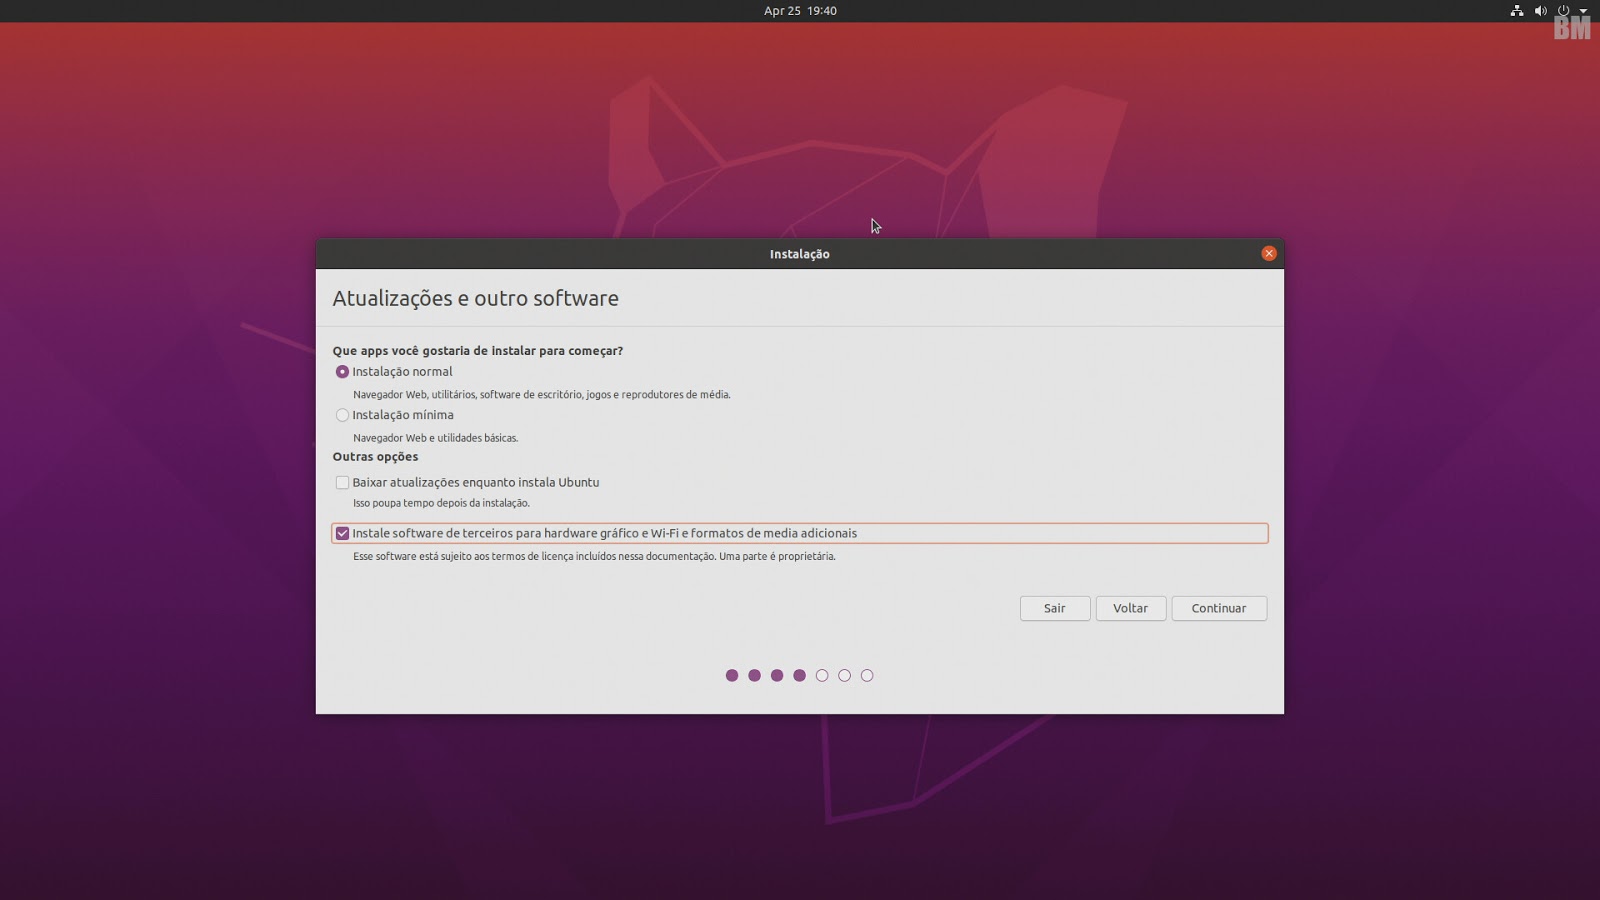Click the third filled progress dot
This screenshot has width=1600, height=900.
pos(777,676)
